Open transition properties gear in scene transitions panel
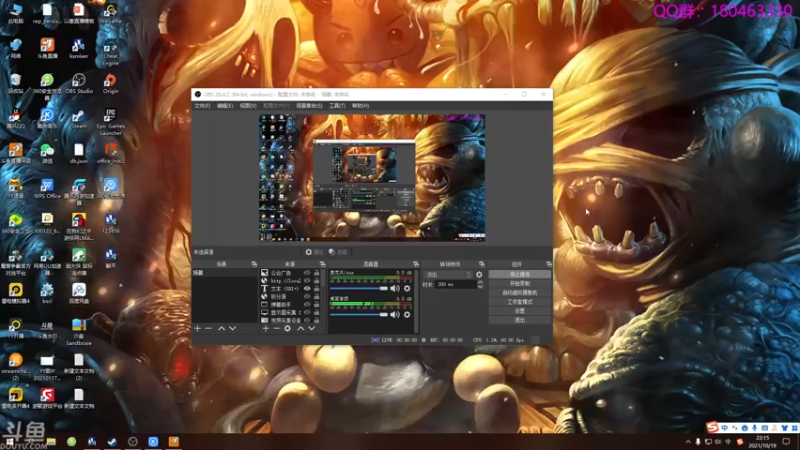This screenshot has width=800, height=450. pos(479,274)
